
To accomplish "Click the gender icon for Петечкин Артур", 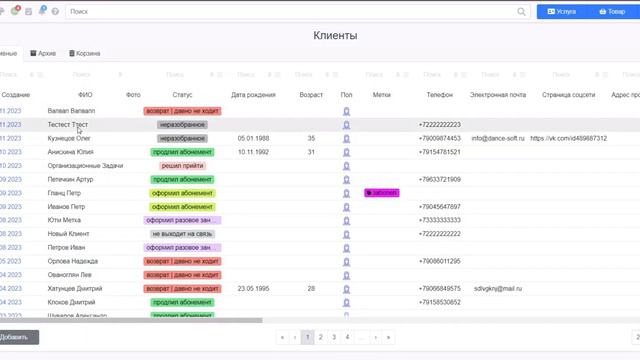I will tap(346, 180).
